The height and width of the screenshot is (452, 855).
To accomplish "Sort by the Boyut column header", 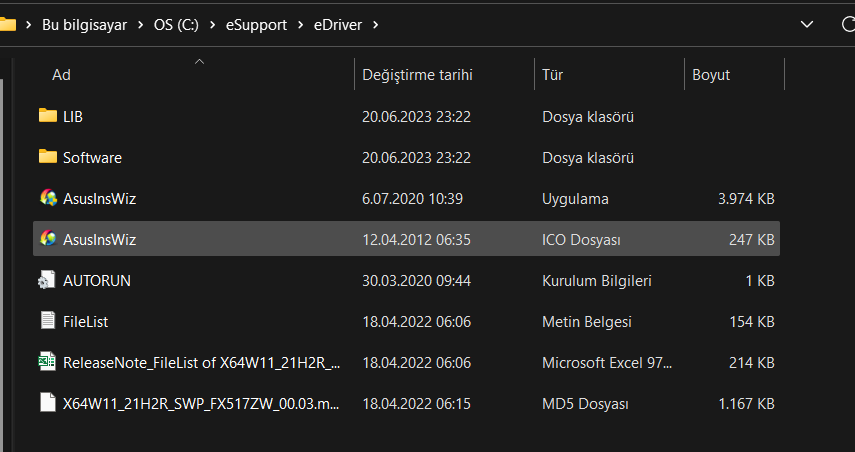I will (x=711, y=75).
